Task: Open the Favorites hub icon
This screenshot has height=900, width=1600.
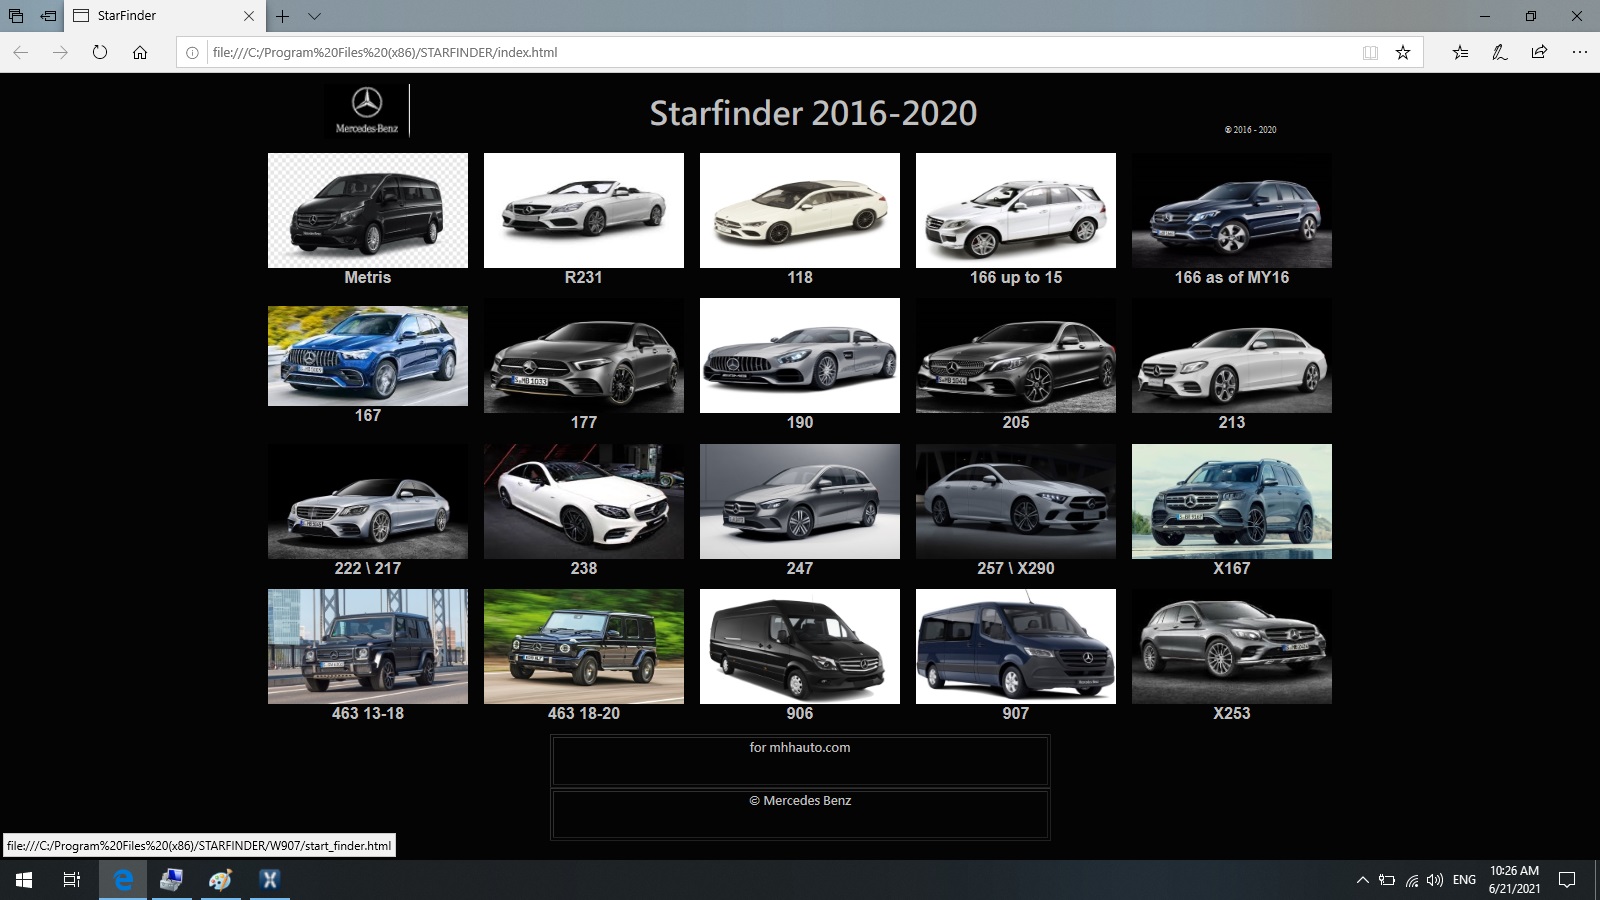Action: [1461, 52]
